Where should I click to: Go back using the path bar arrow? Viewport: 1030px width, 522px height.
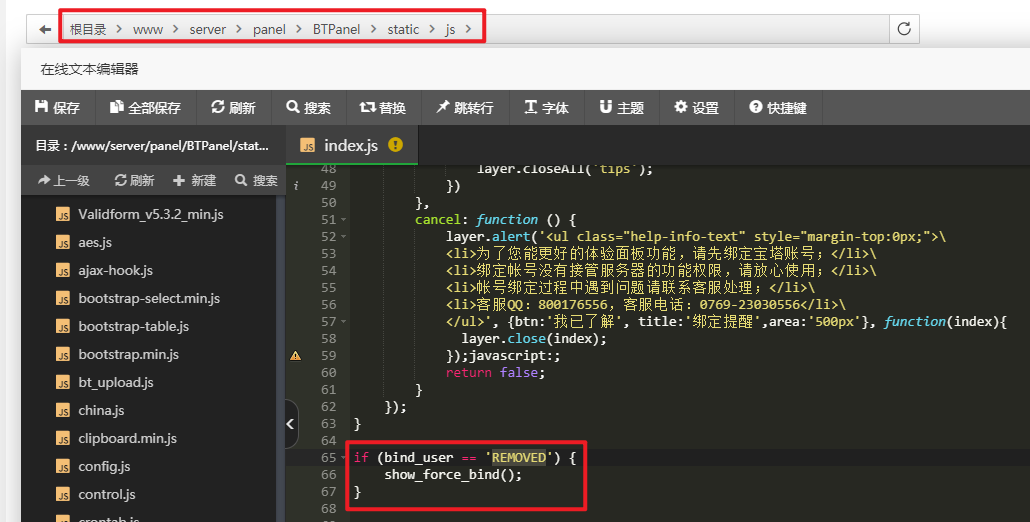click(x=45, y=29)
